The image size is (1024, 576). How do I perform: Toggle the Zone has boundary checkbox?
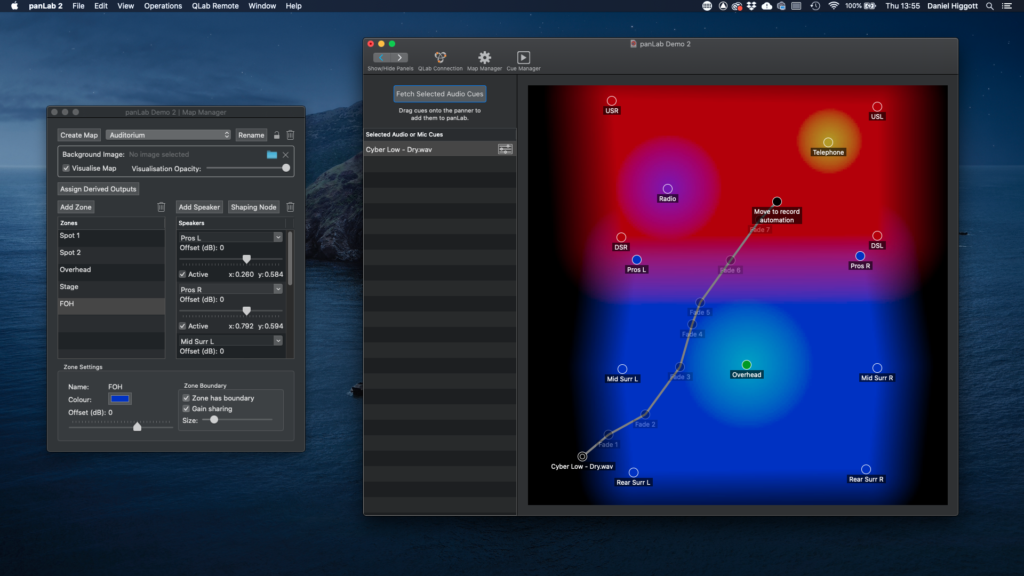pos(186,398)
